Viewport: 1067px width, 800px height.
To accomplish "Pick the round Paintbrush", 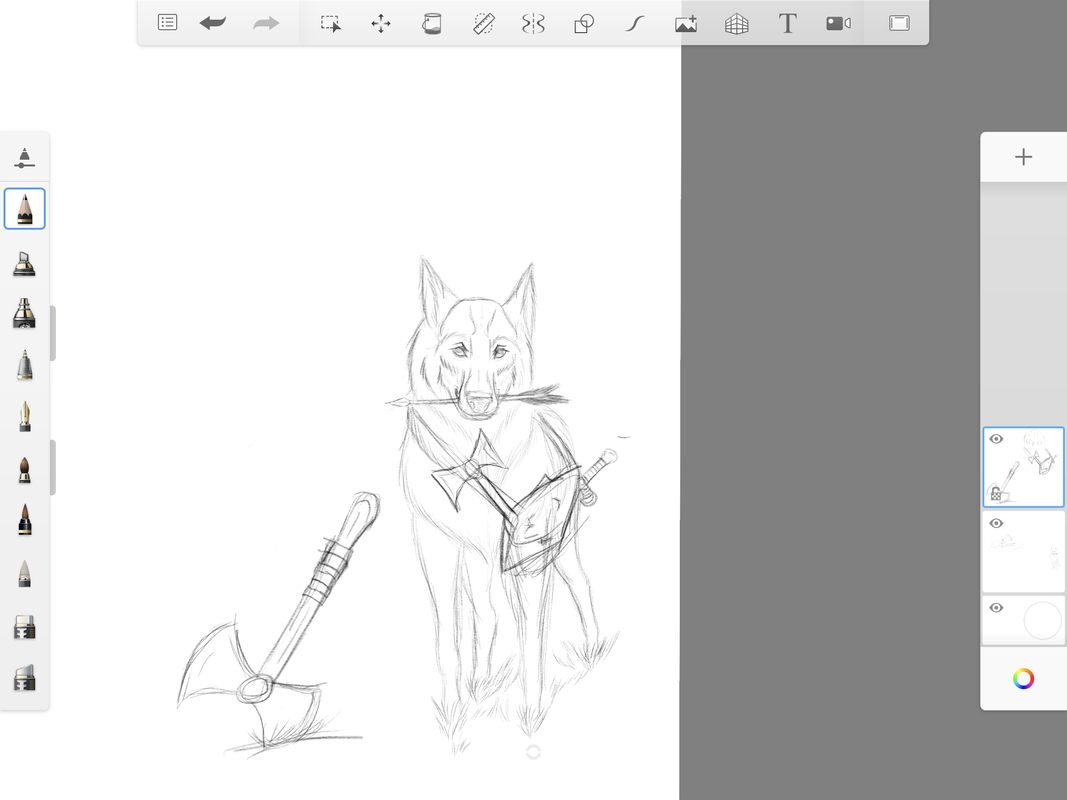I will pyautogui.click(x=24, y=469).
